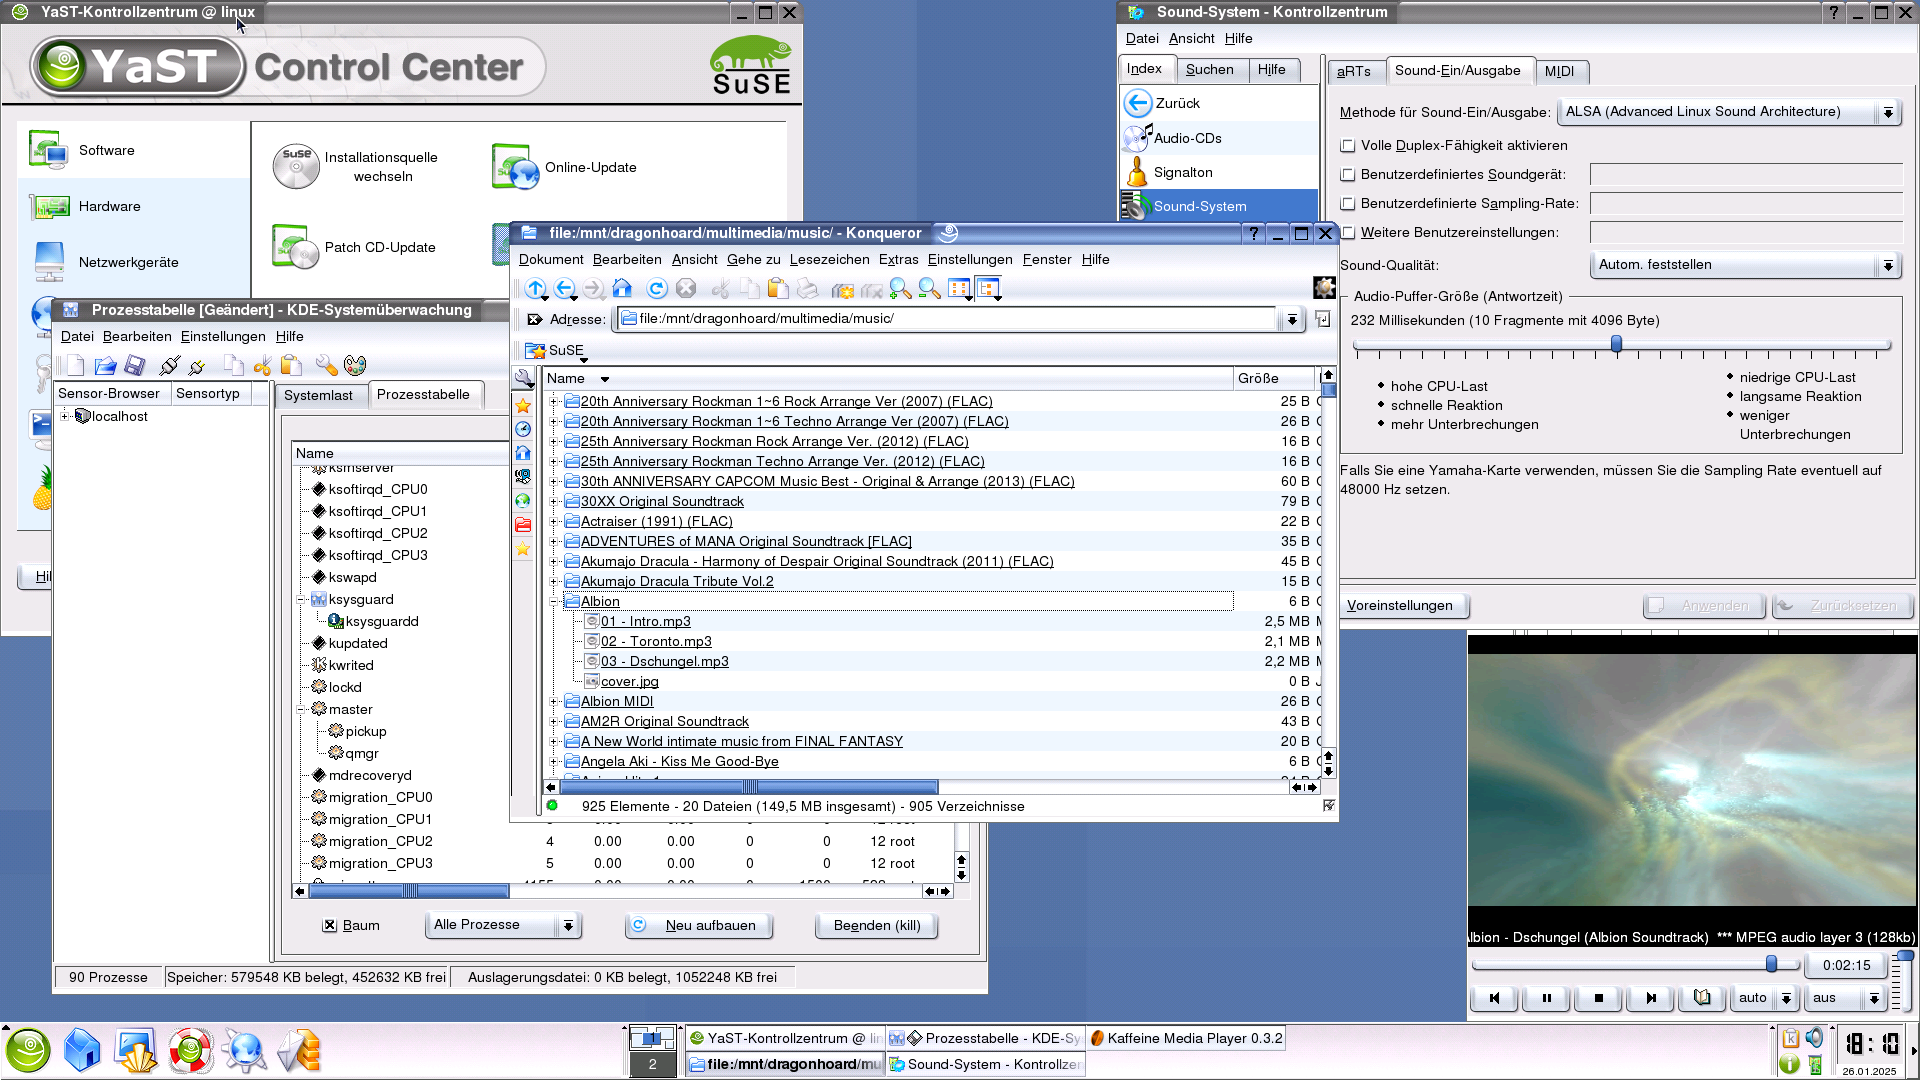
Task: Collapse the ksysguard process node
Action: 301,600
